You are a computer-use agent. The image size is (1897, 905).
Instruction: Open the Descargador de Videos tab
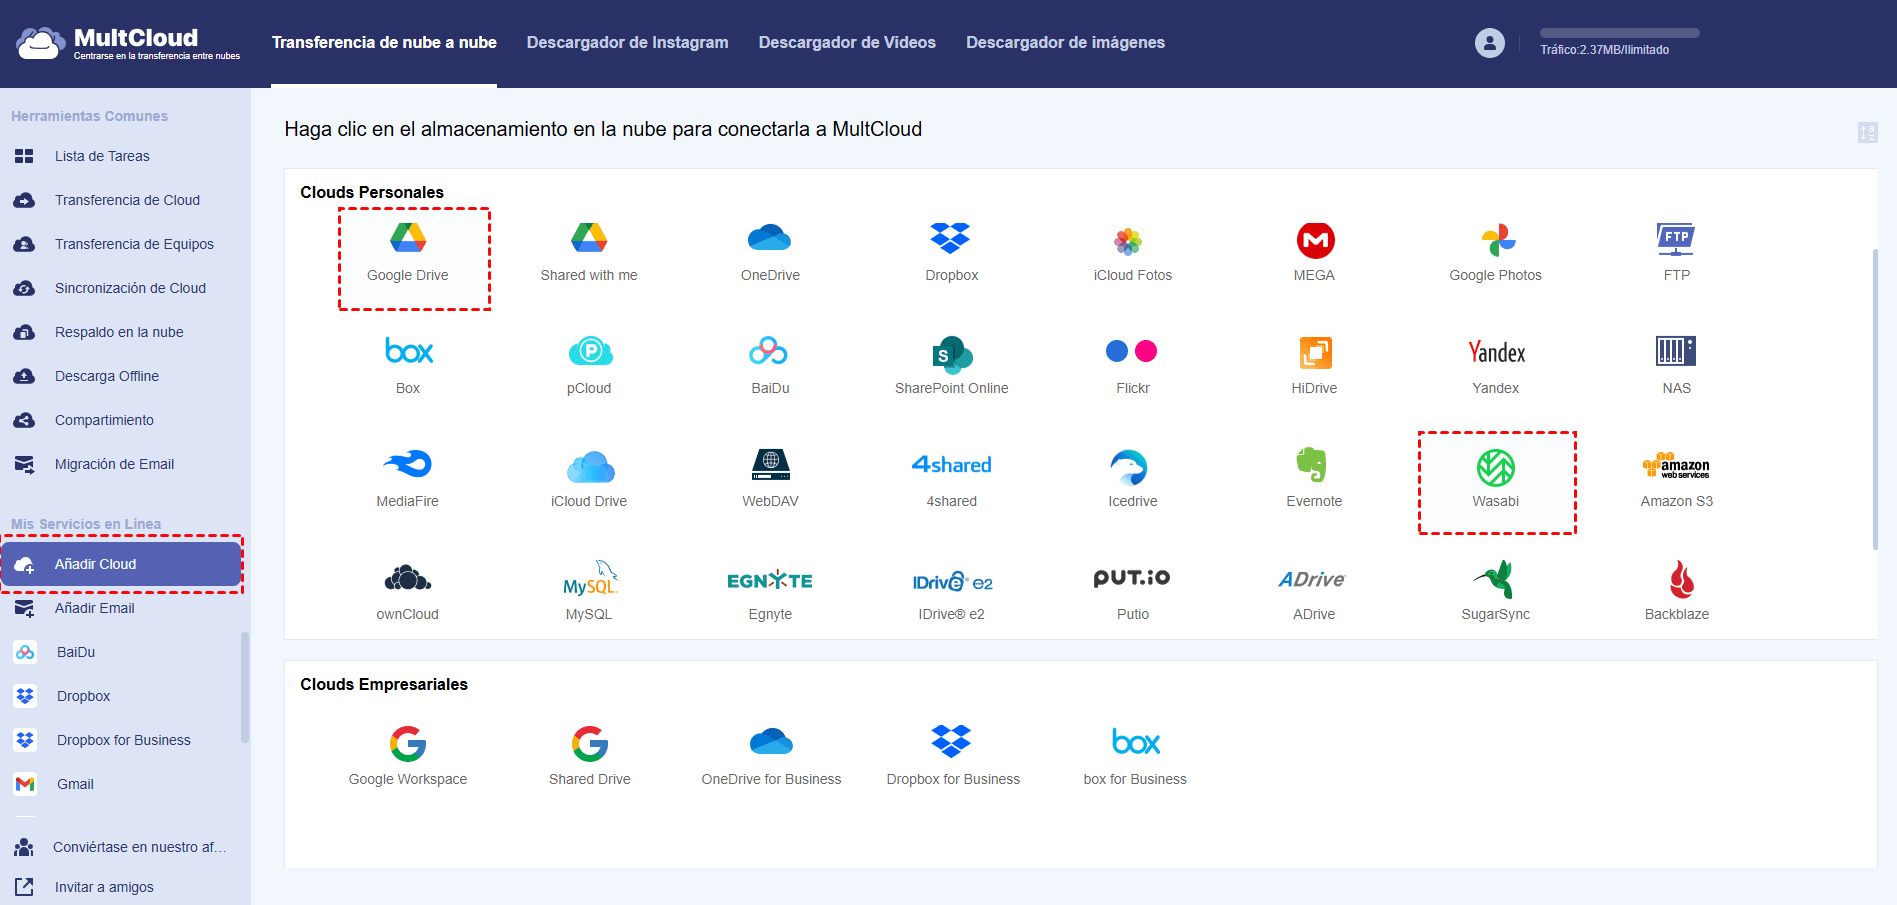pos(847,42)
